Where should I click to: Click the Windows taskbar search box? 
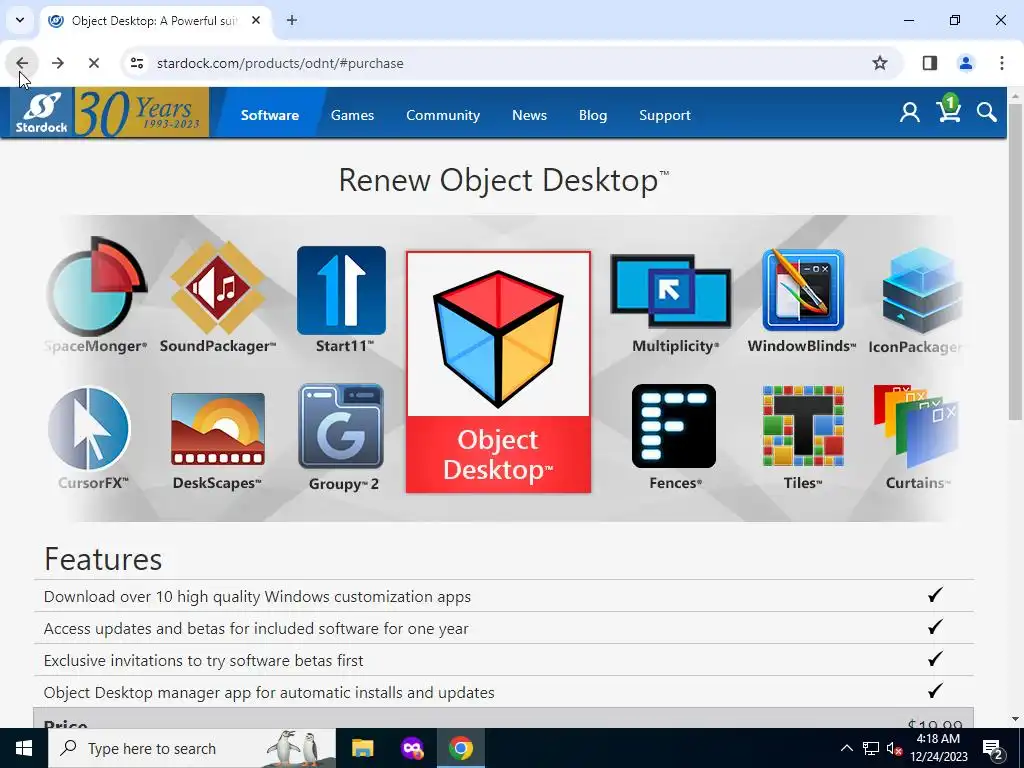tap(192, 748)
